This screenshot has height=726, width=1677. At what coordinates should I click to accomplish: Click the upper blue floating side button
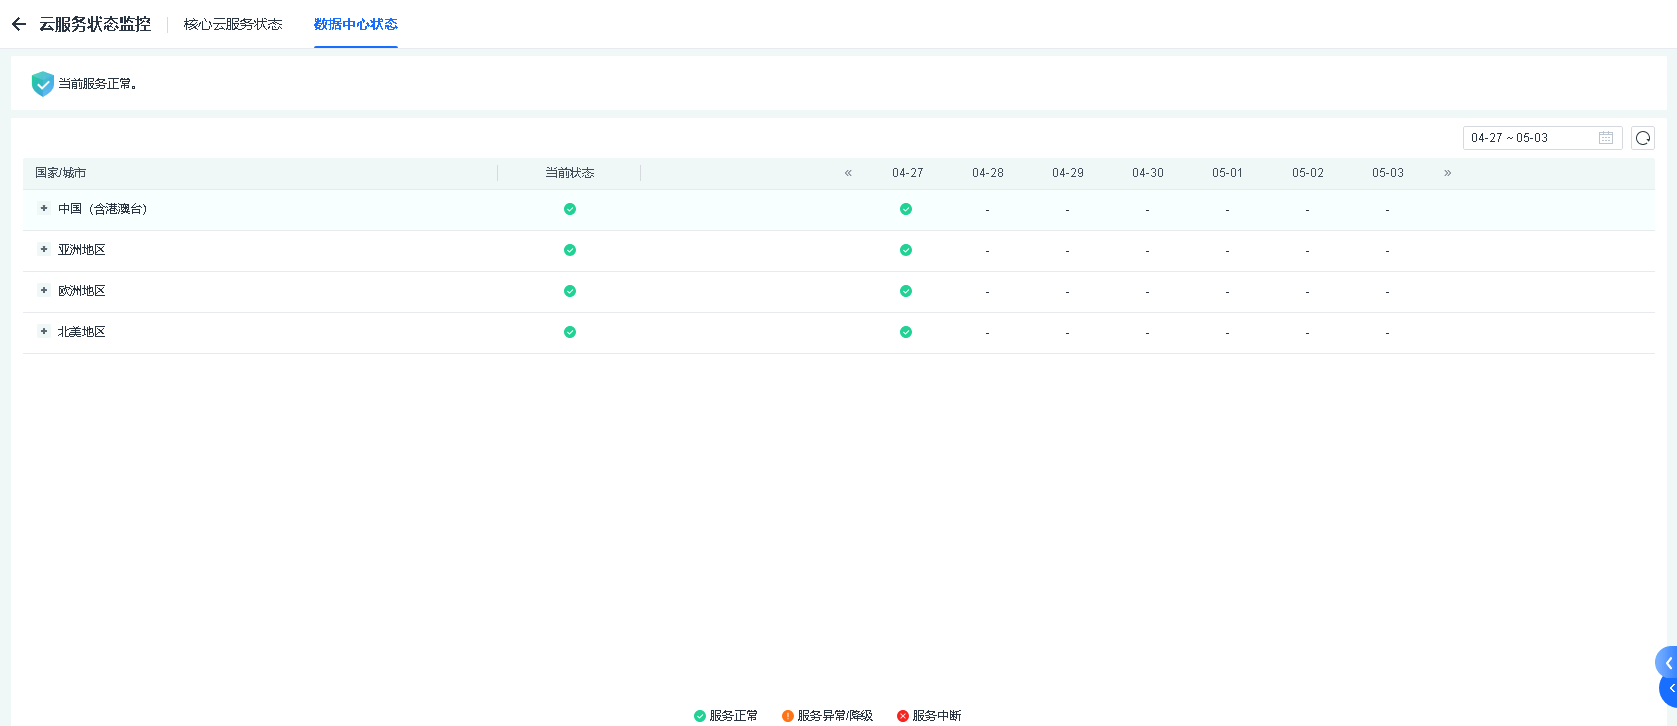[x=1667, y=663]
